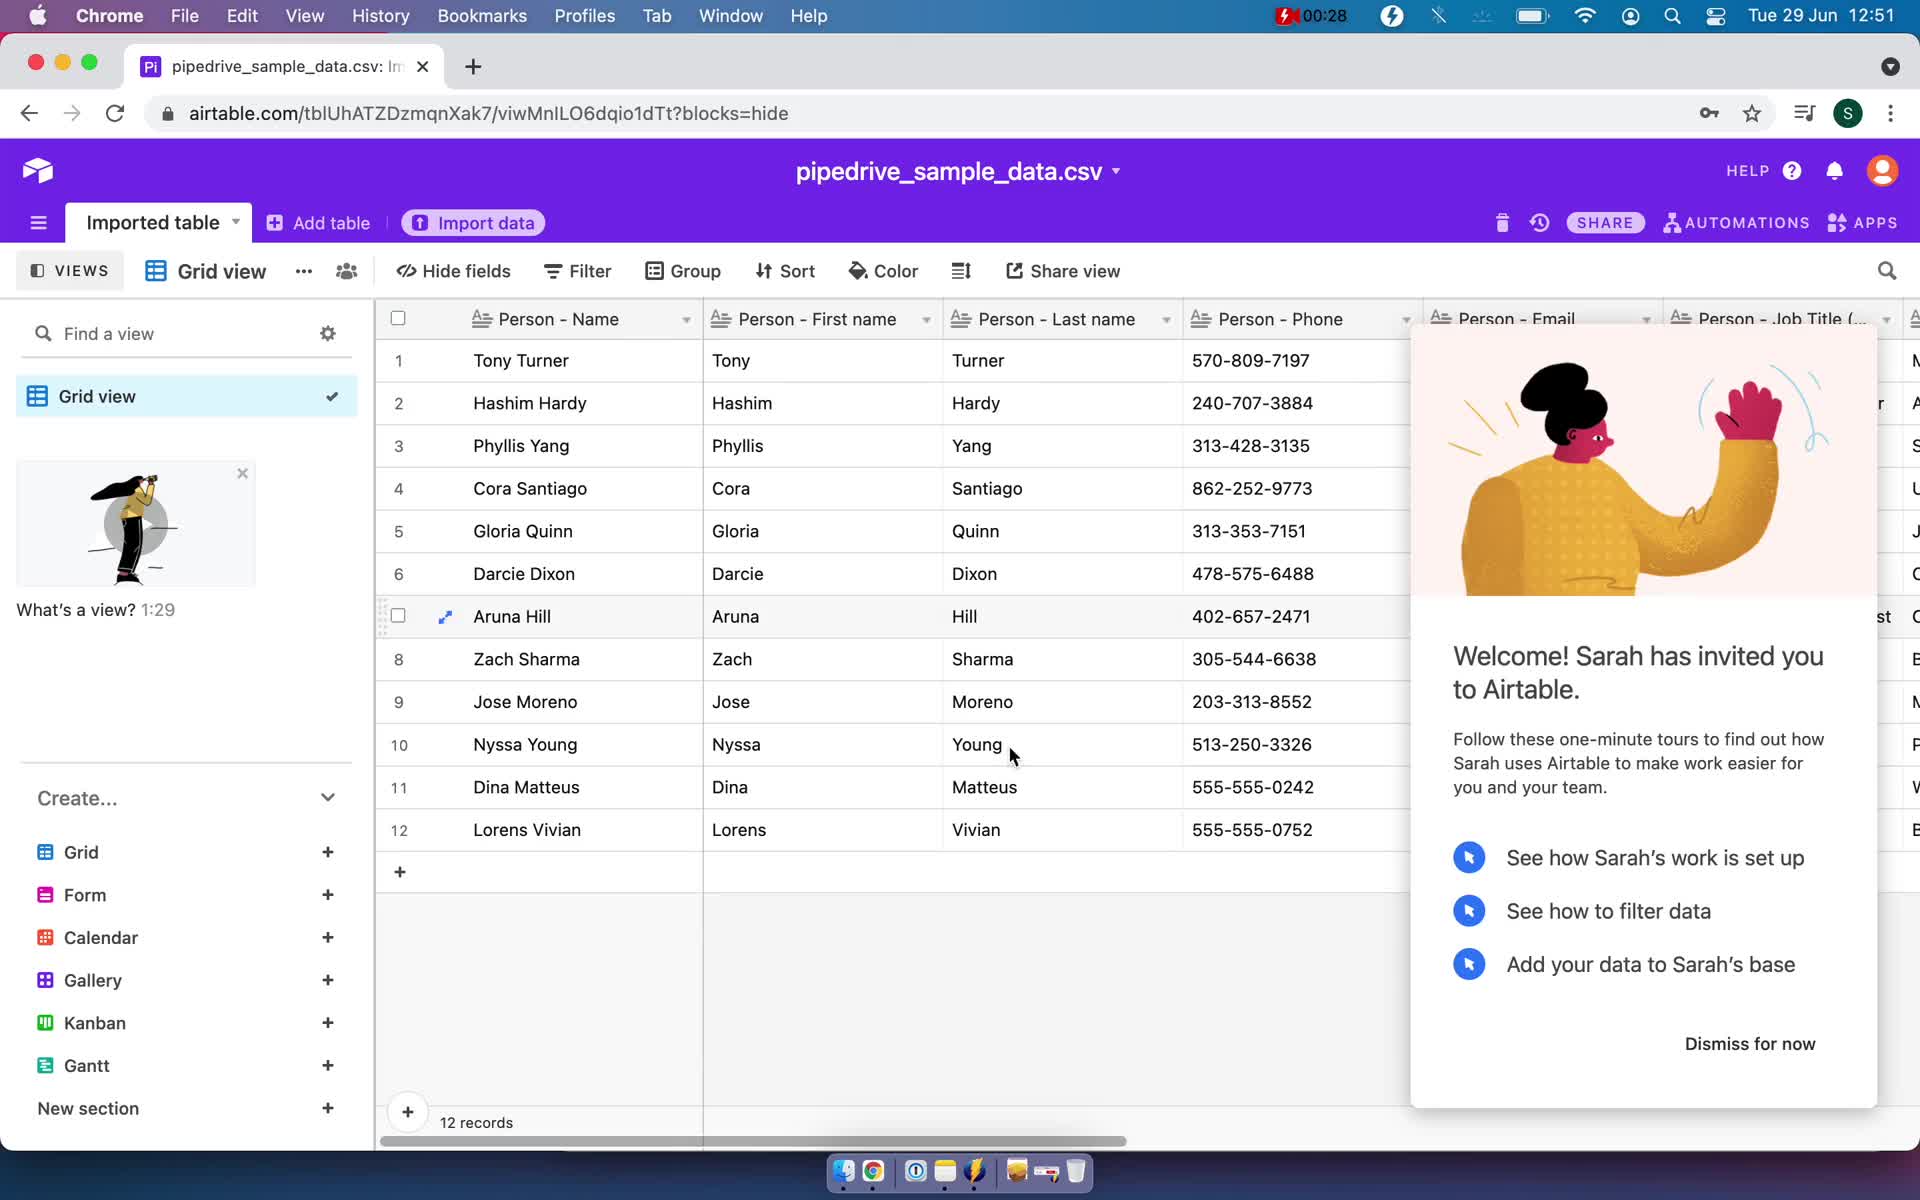Open Chrome tab search dropdown
Screen dimensions: 1920x1200
1890,66
